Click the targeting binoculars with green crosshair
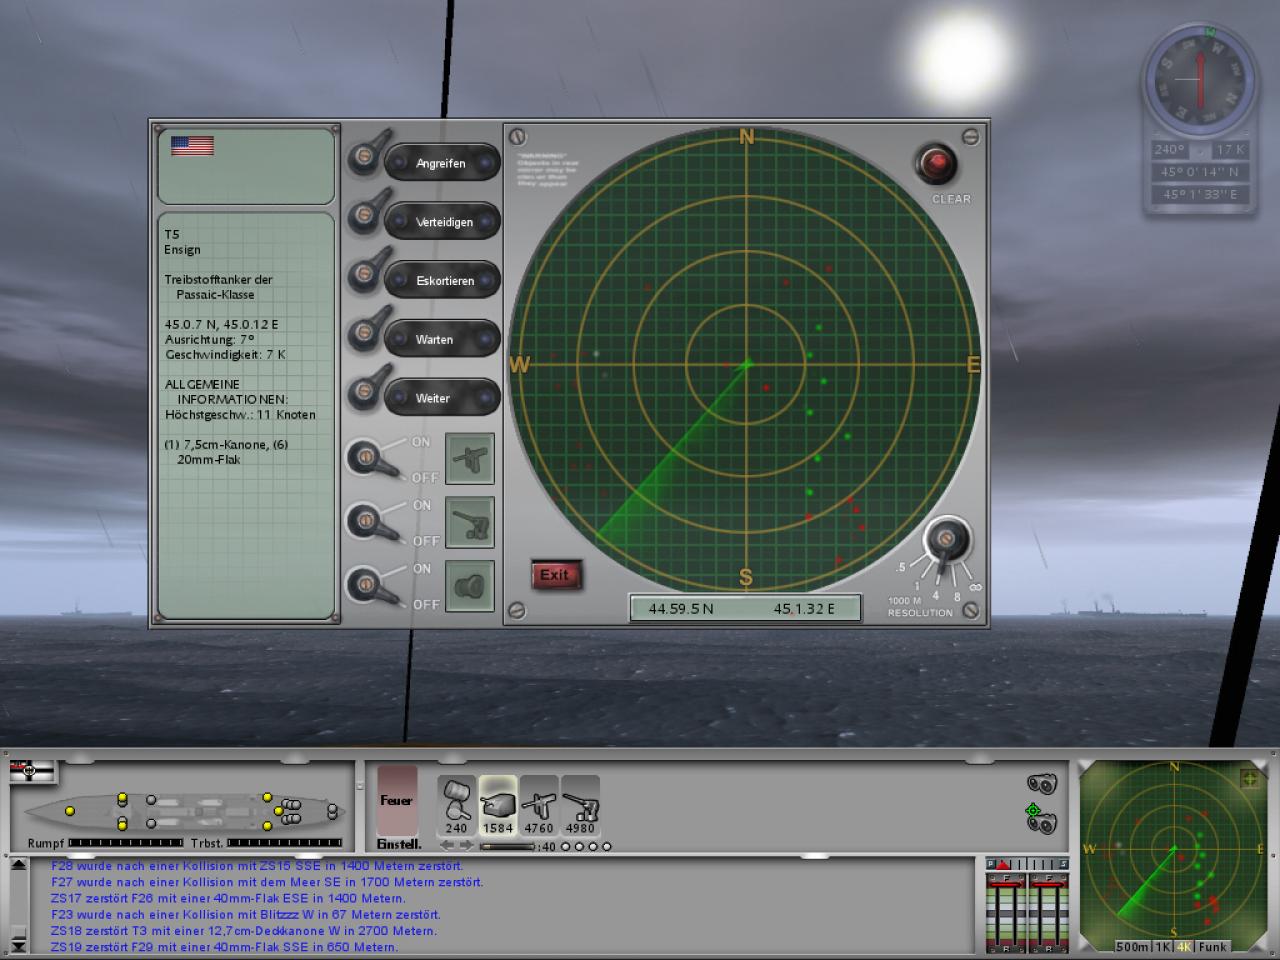Image resolution: width=1280 pixels, height=960 pixels. (1041, 819)
